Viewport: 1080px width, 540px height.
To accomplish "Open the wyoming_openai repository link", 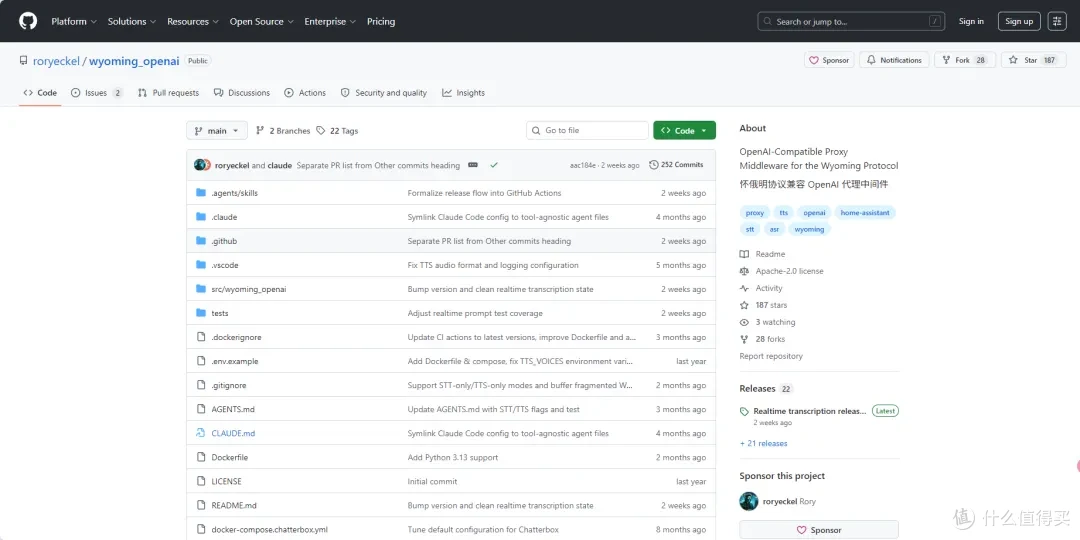I will (134, 61).
